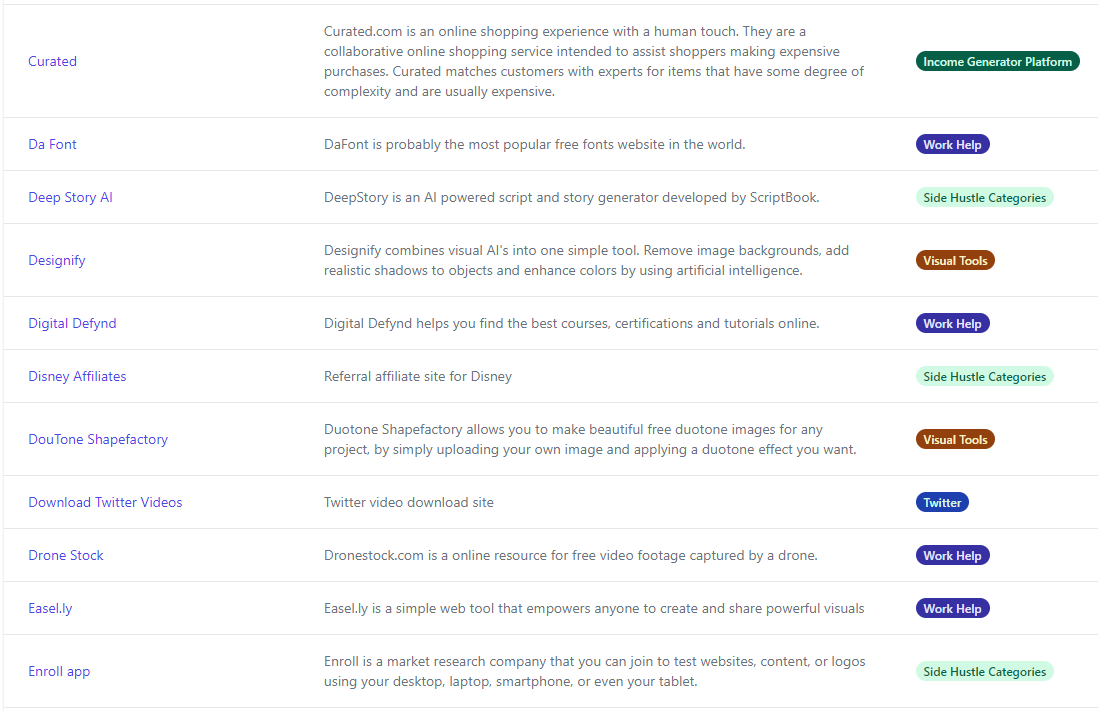Select Work Help tag beside Da Font
The height and width of the screenshot is (711, 1098).
coord(952,145)
